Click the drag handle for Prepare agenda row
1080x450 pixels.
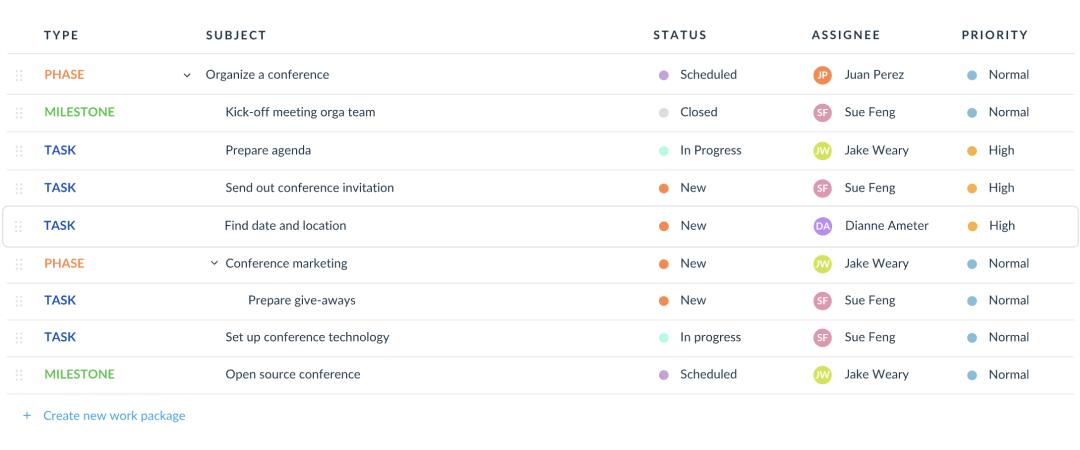click(x=19, y=151)
